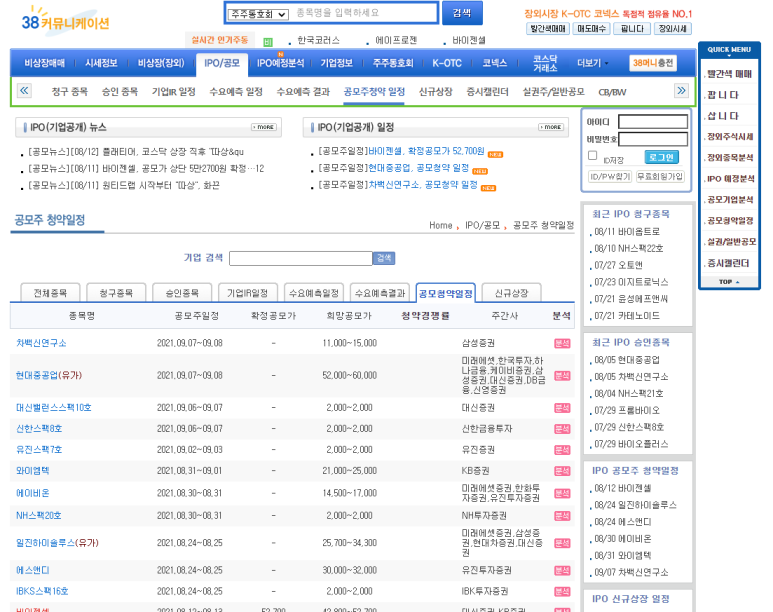Open 분석 icon for 차백신연구소 row

coord(562,343)
